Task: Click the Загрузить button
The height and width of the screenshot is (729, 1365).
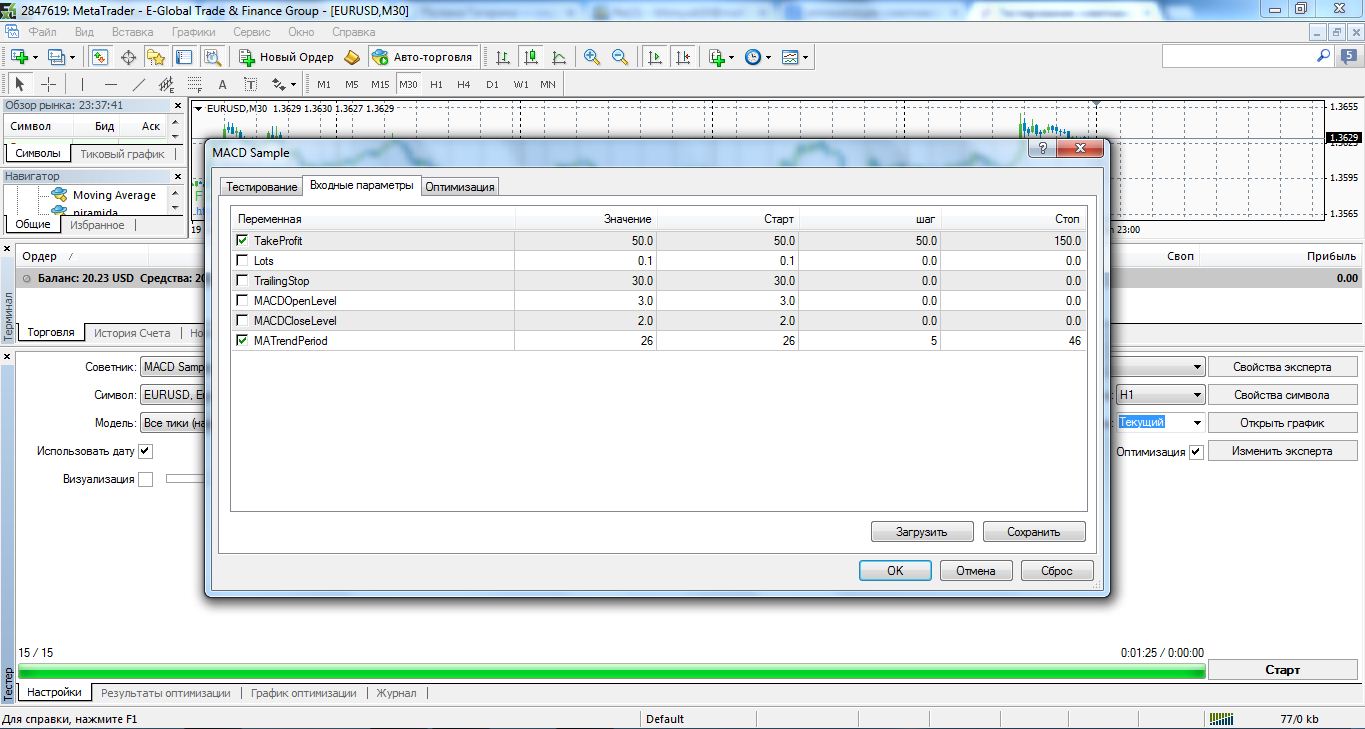Action: point(922,532)
